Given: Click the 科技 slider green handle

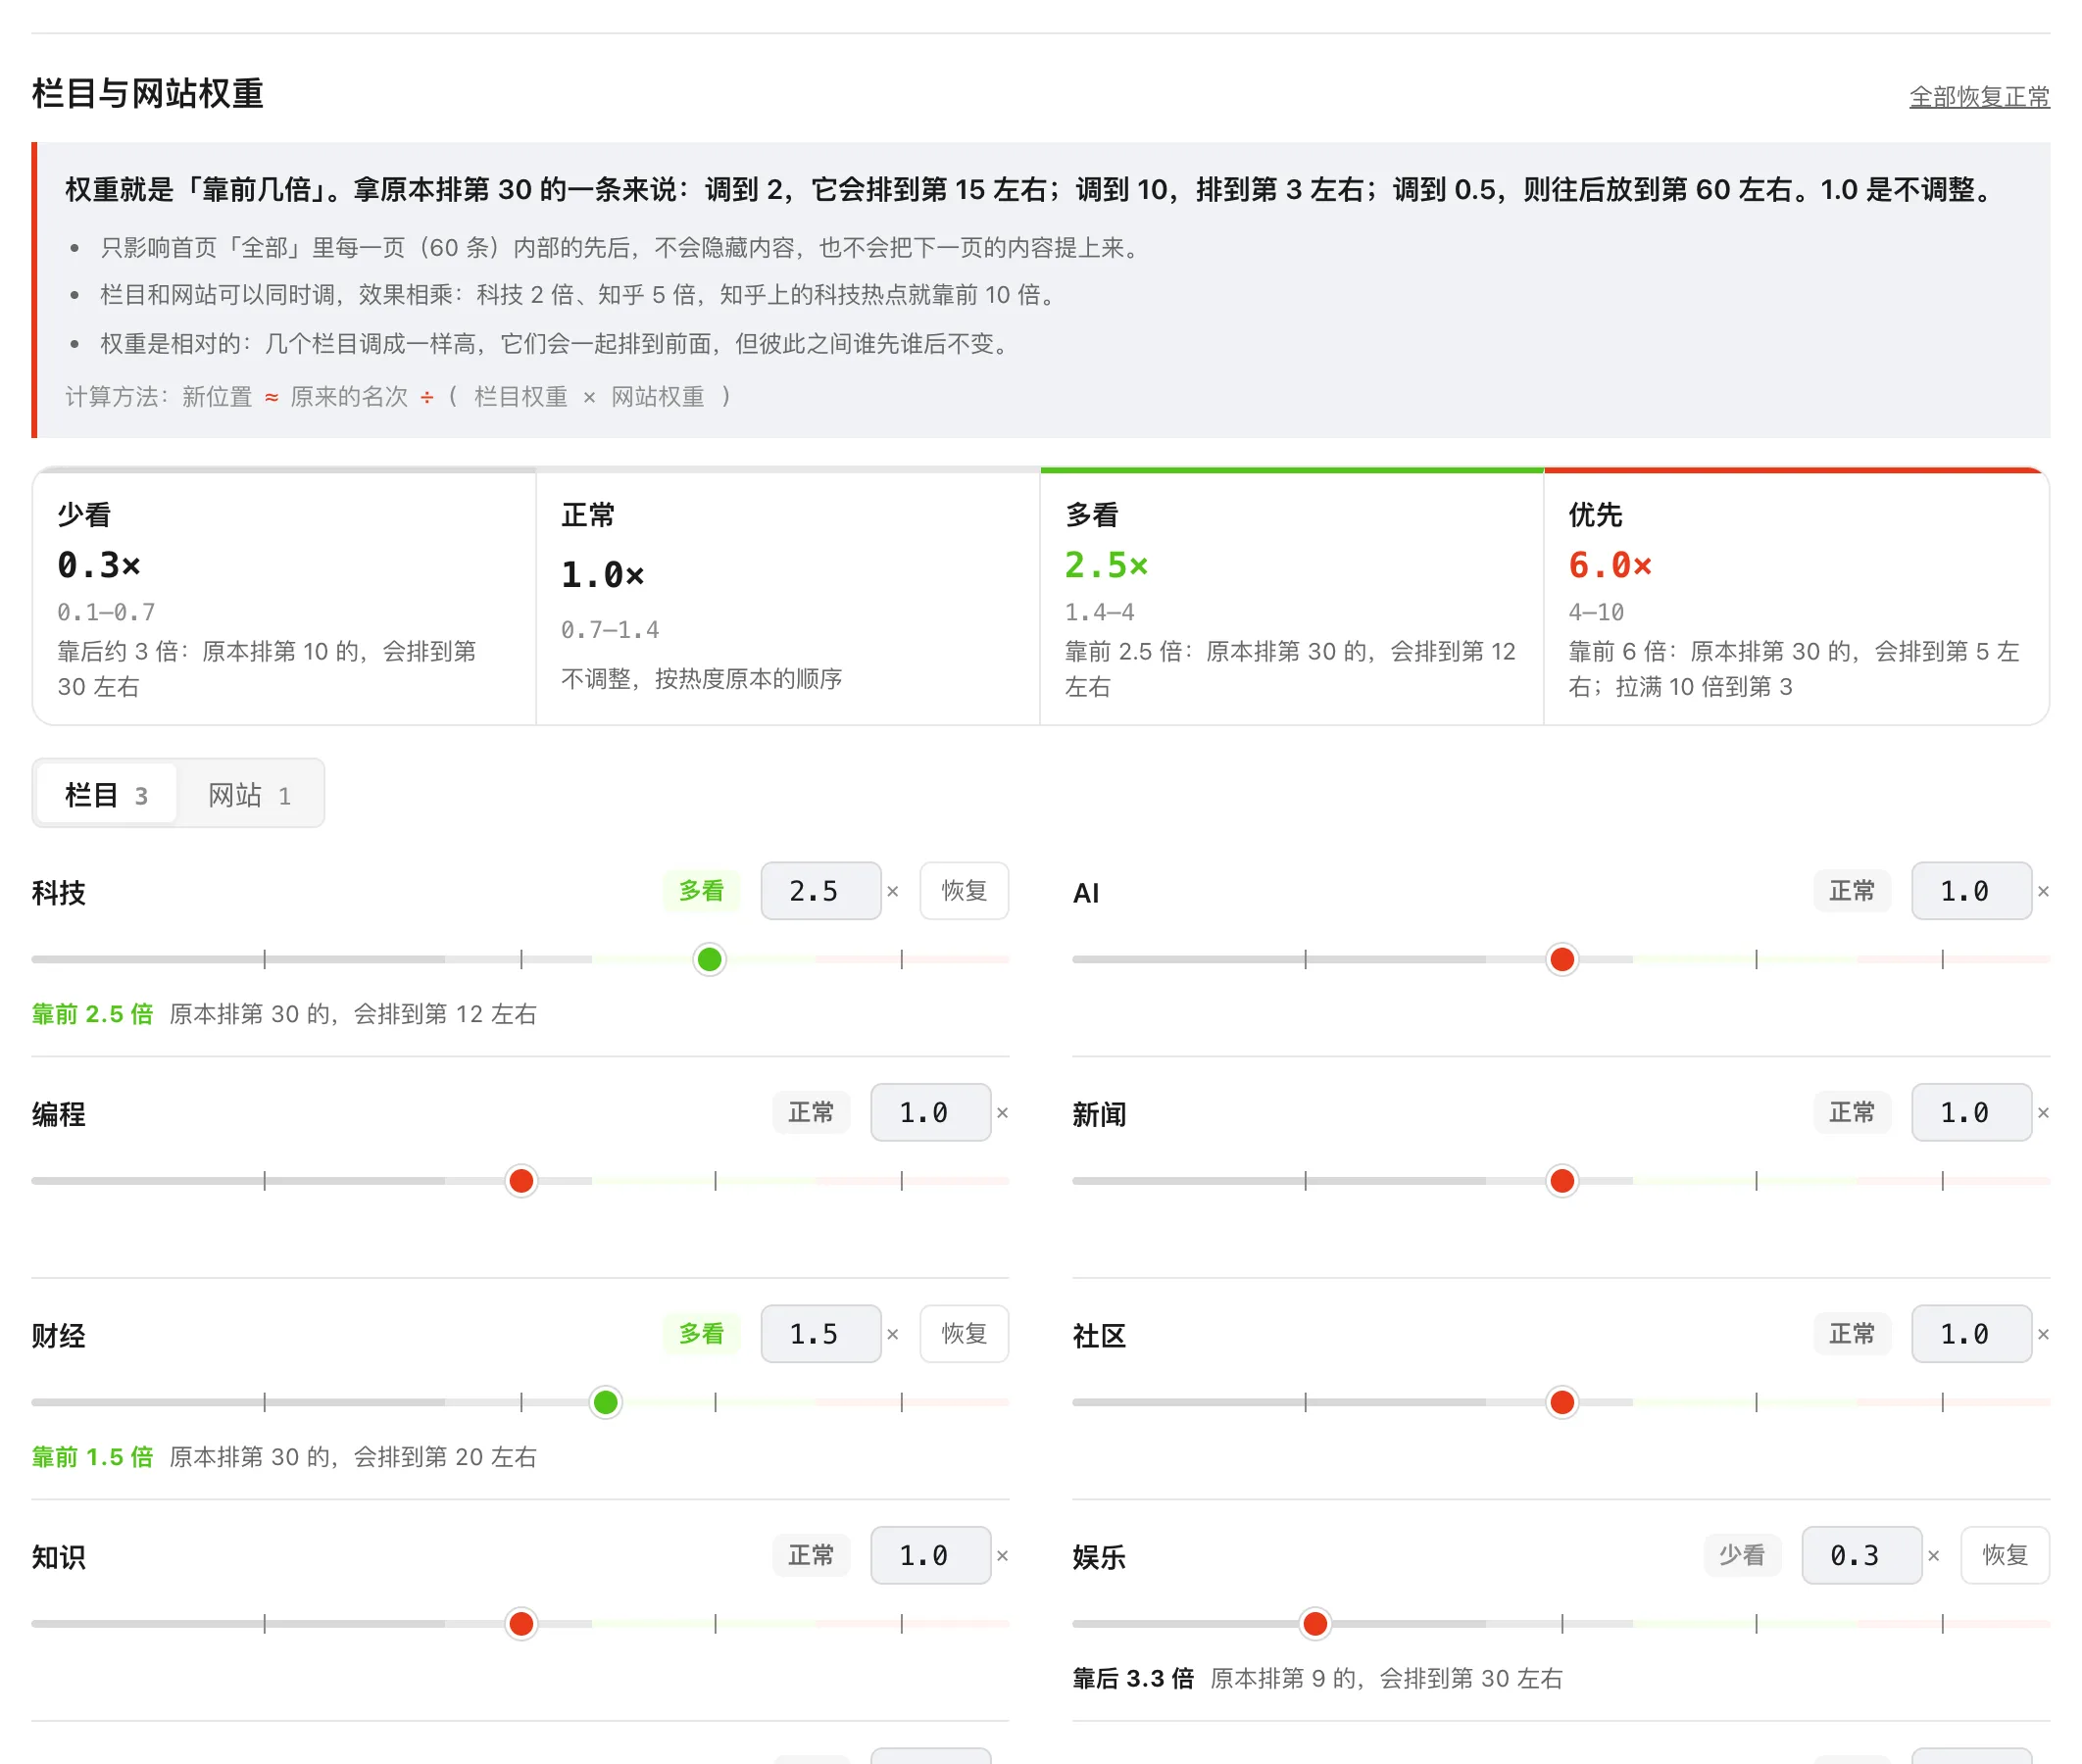Looking at the screenshot, I should point(709,959).
